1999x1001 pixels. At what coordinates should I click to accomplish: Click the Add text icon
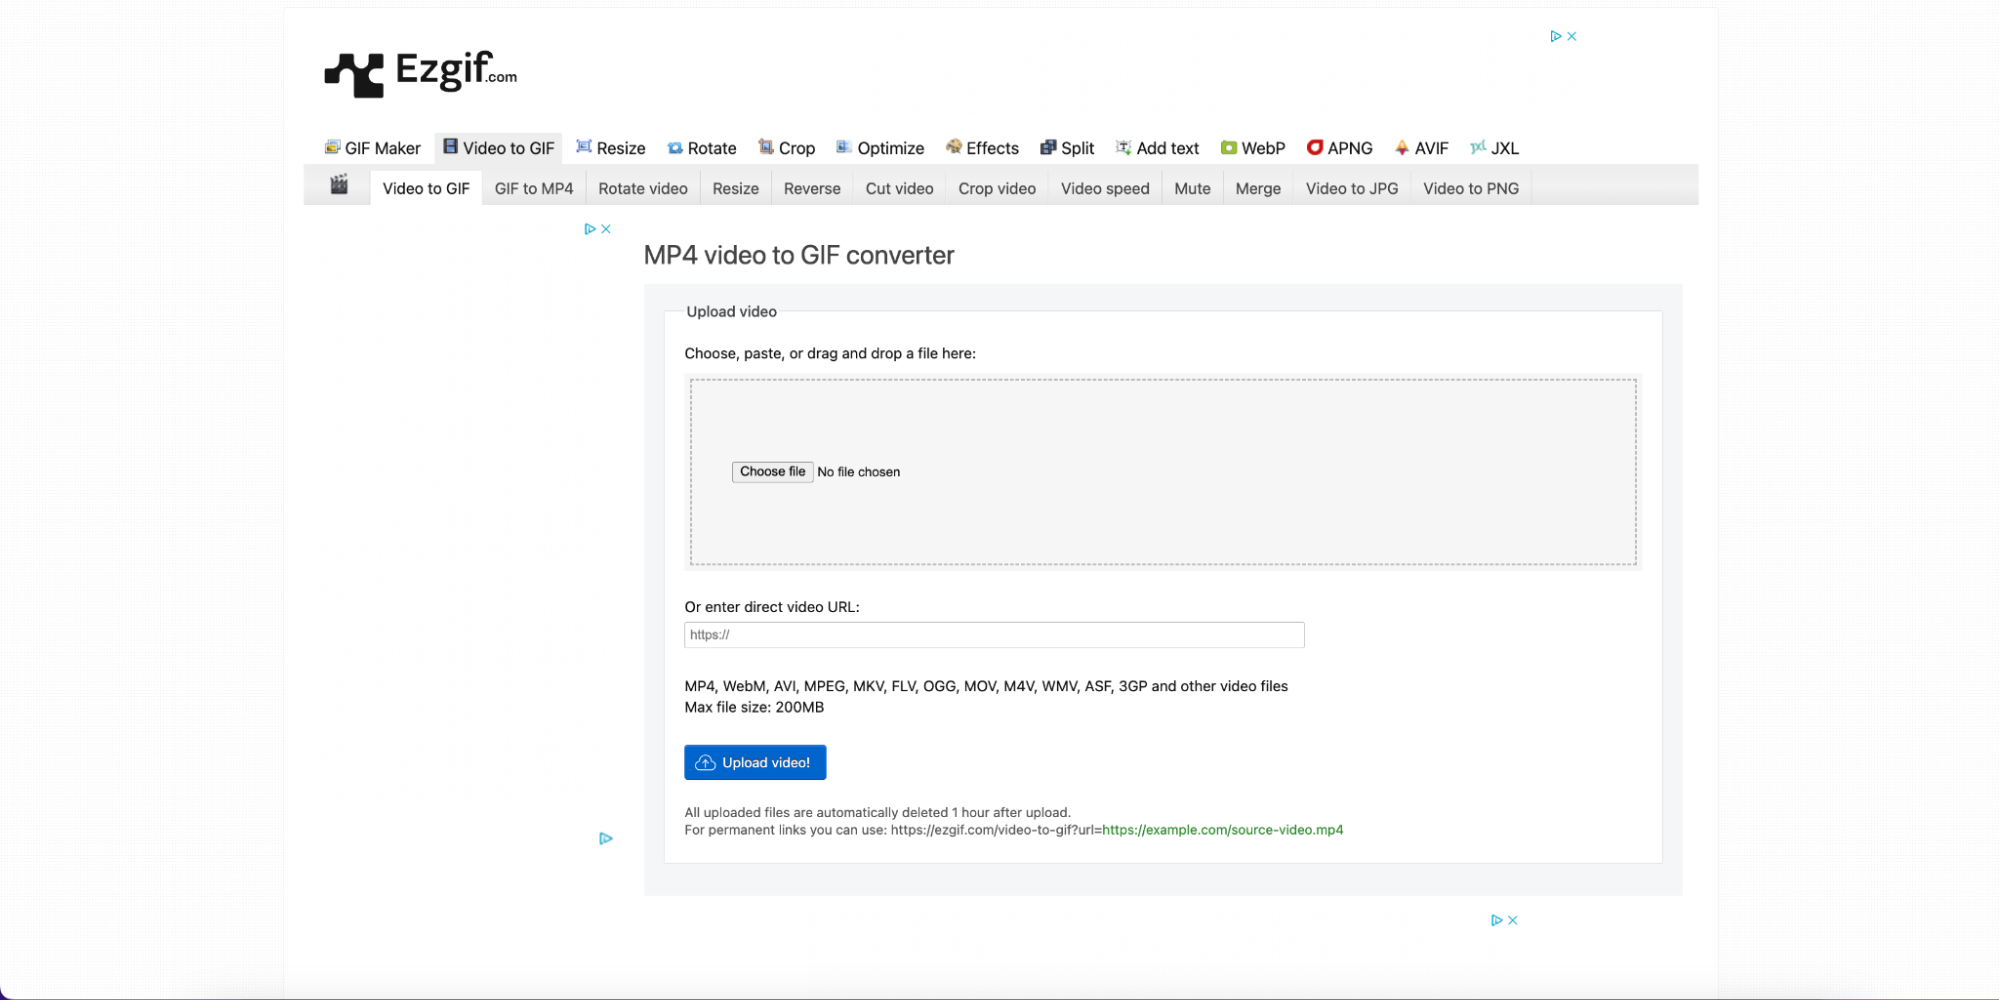[x=1124, y=147]
